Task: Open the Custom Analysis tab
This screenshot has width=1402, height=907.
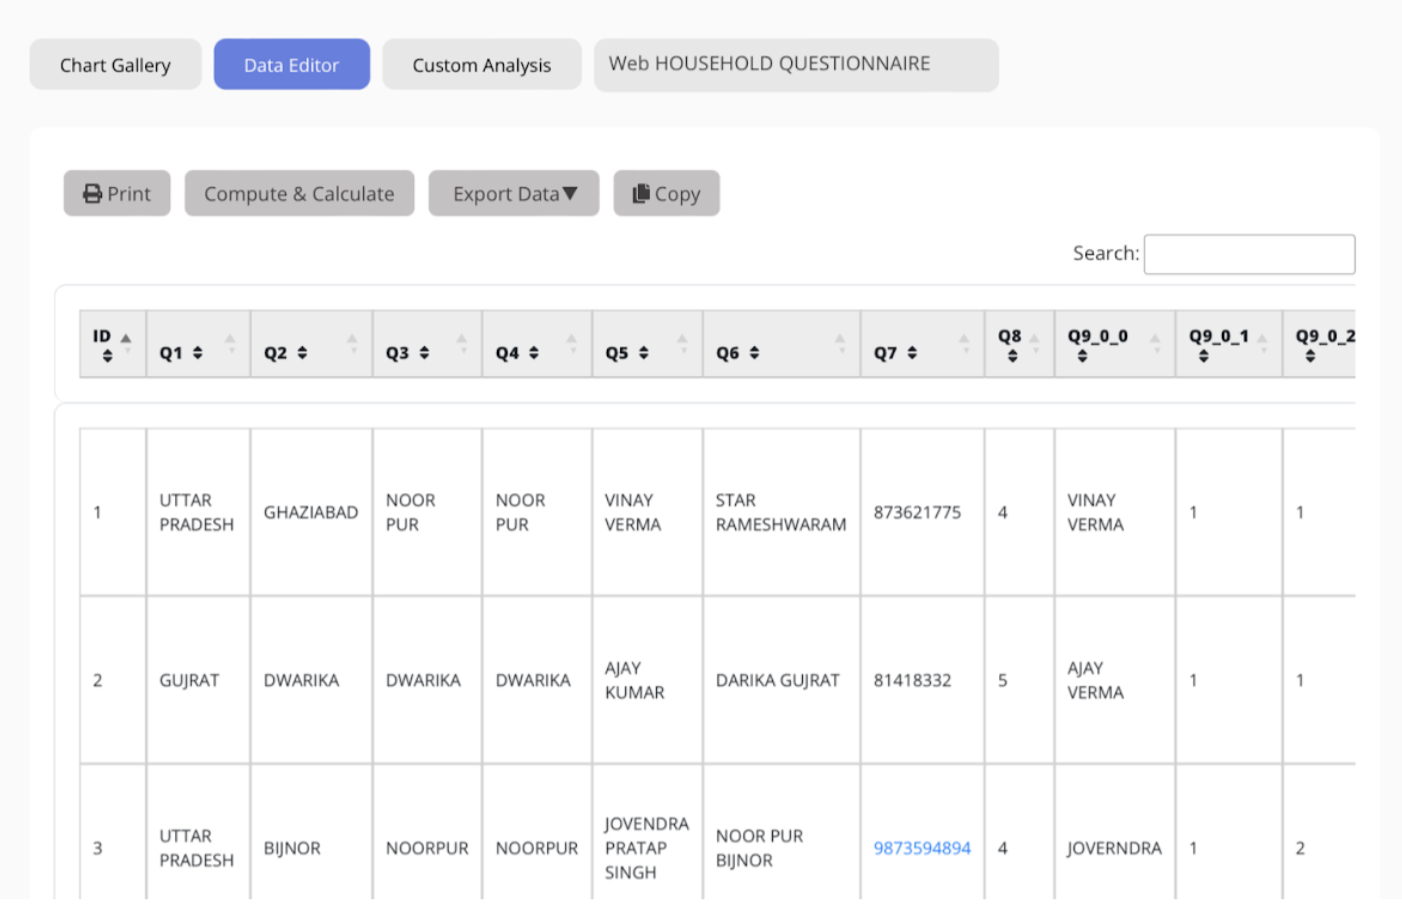Action: coord(481,64)
